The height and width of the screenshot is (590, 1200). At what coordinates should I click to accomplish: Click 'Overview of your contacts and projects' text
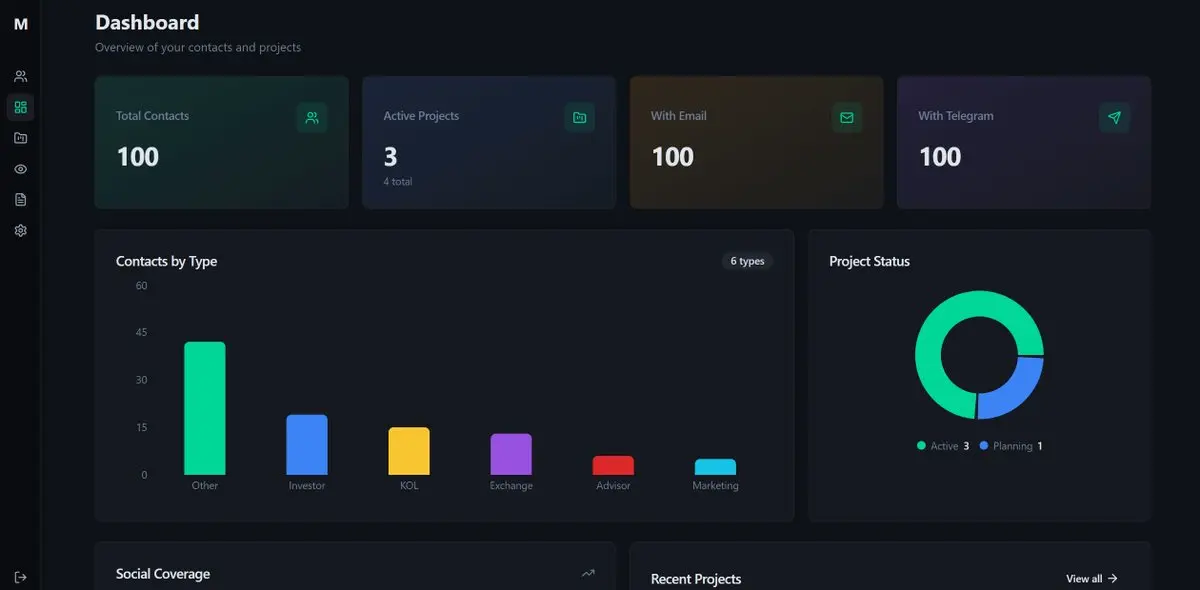(198, 47)
